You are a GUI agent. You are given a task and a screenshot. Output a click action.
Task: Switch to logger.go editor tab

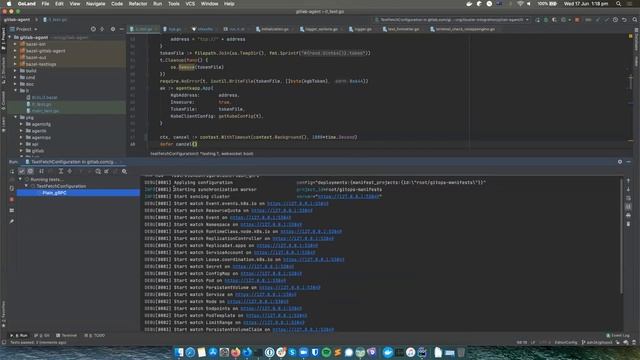(360, 29)
